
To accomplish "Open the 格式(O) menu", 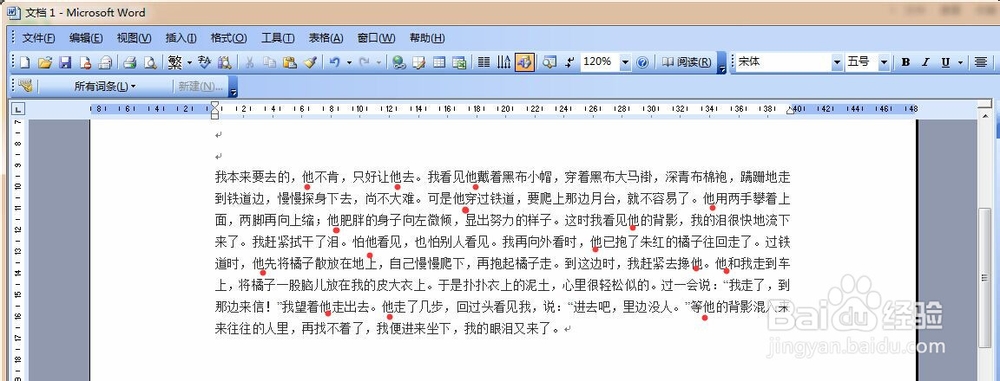I will [229, 38].
